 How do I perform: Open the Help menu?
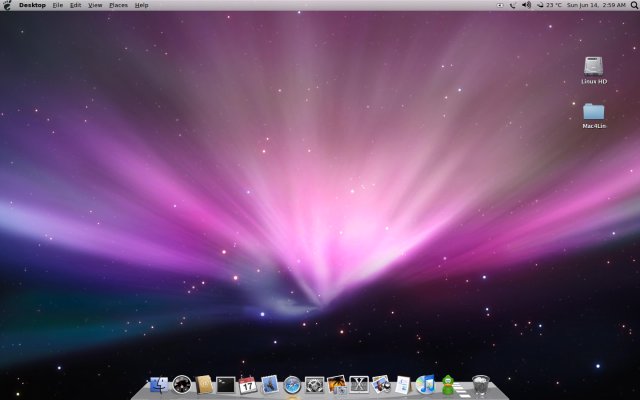click(141, 5)
